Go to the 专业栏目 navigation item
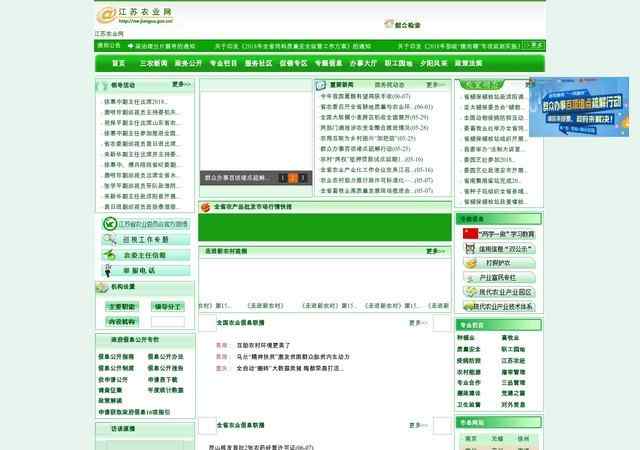This screenshot has width=640, height=450. [x=223, y=63]
